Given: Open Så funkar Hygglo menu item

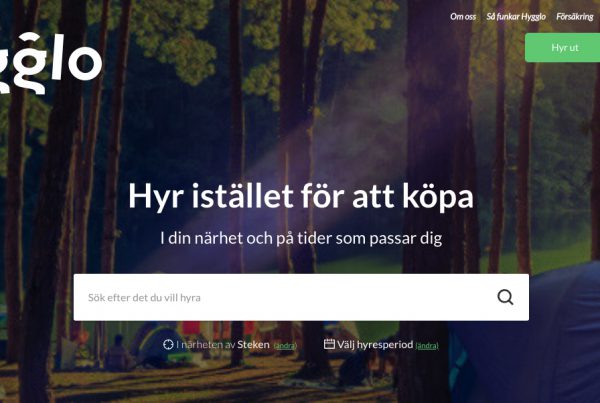Looking at the screenshot, I should [x=516, y=16].
